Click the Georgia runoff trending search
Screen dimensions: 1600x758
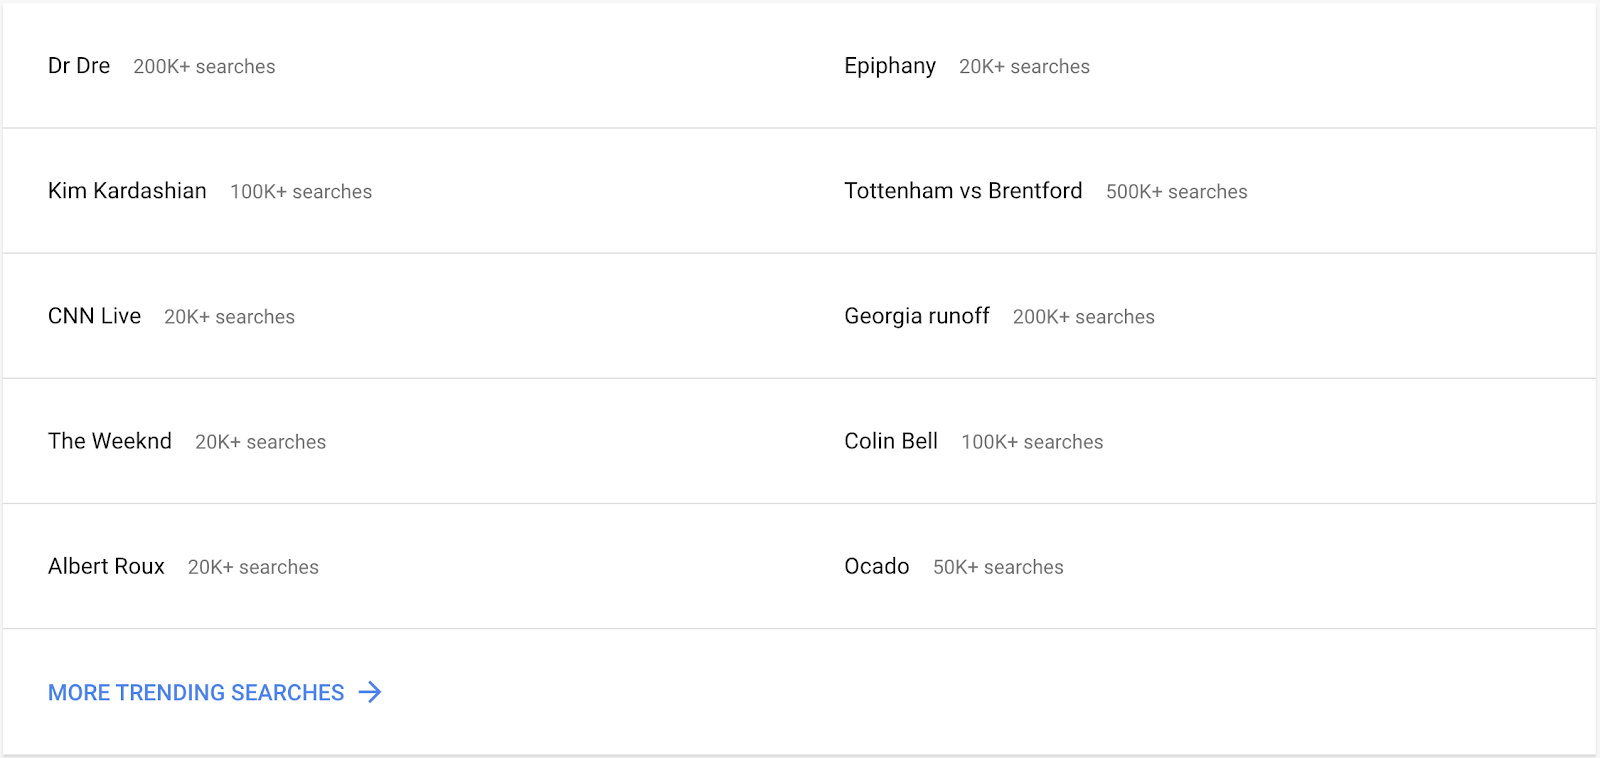coord(917,316)
